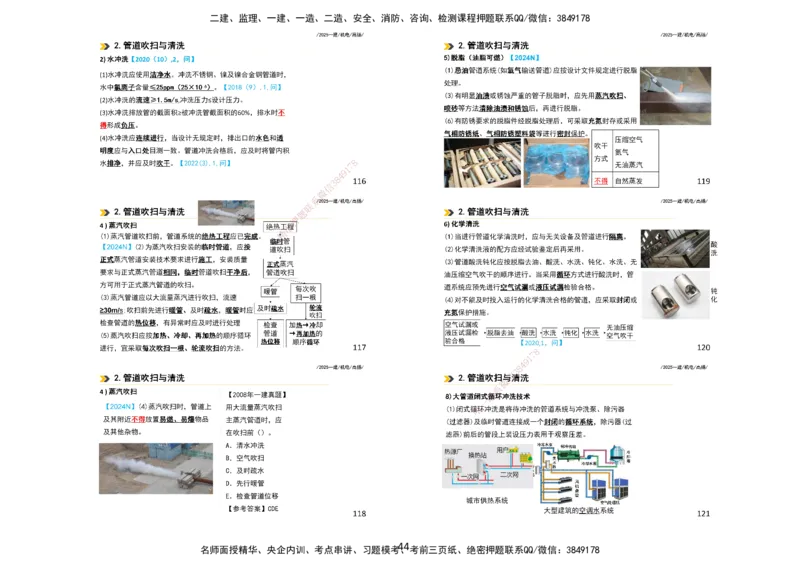
Task: Click heading 管道吹扫与清洗 on slide 119
Action: pyautogui.click(x=493, y=45)
